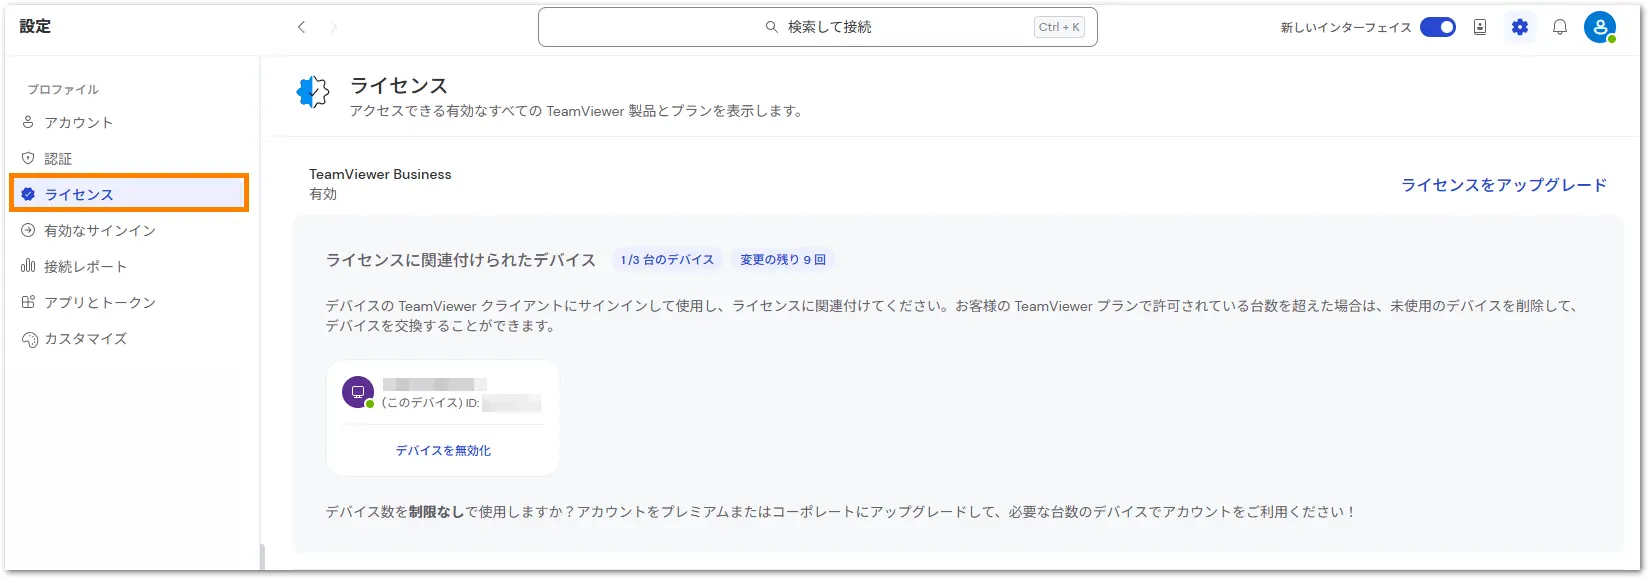The height and width of the screenshot is (579, 1649).
Task: Click the forward navigation arrow
Action: pyautogui.click(x=333, y=27)
